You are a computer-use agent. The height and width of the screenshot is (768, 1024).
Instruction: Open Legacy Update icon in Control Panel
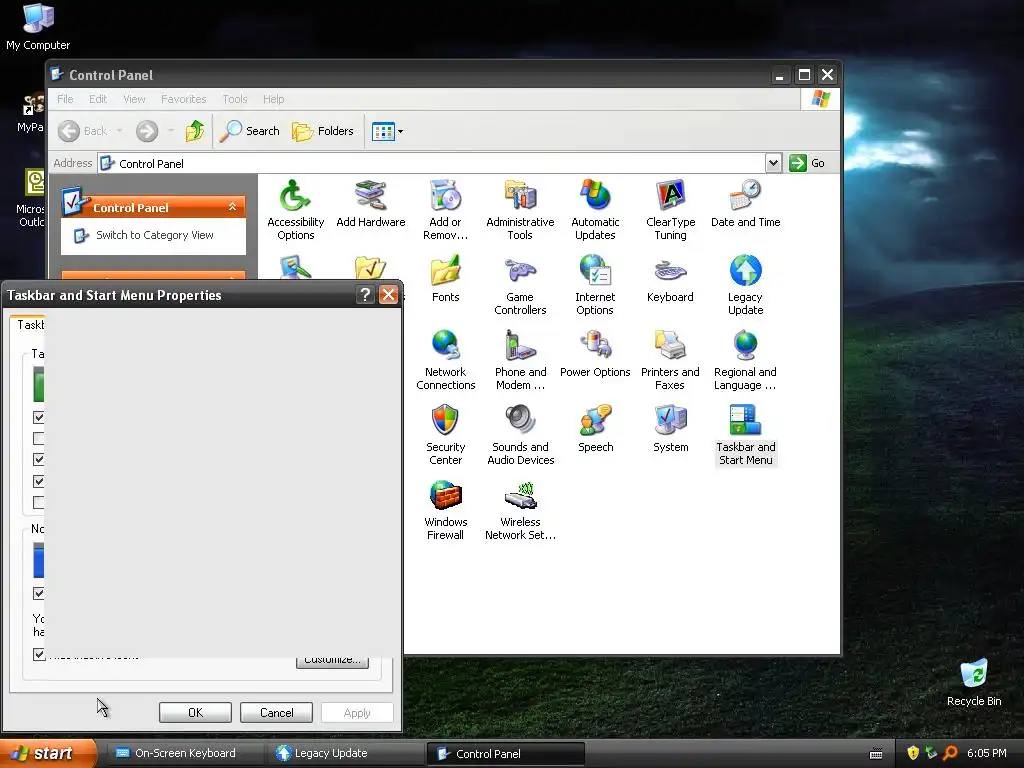[x=745, y=285]
